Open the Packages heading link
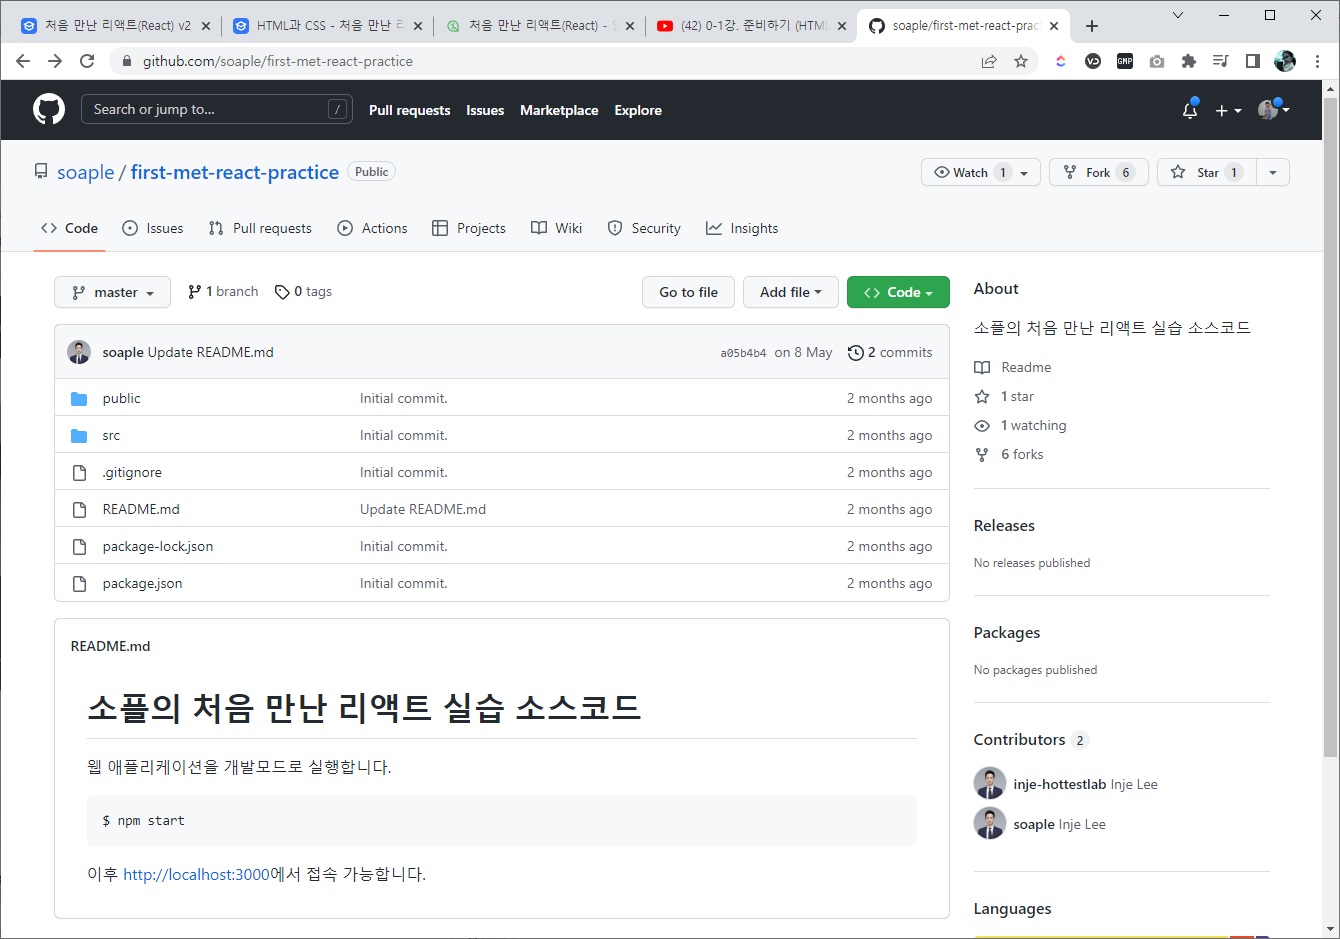1340x939 pixels. pos(1007,632)
